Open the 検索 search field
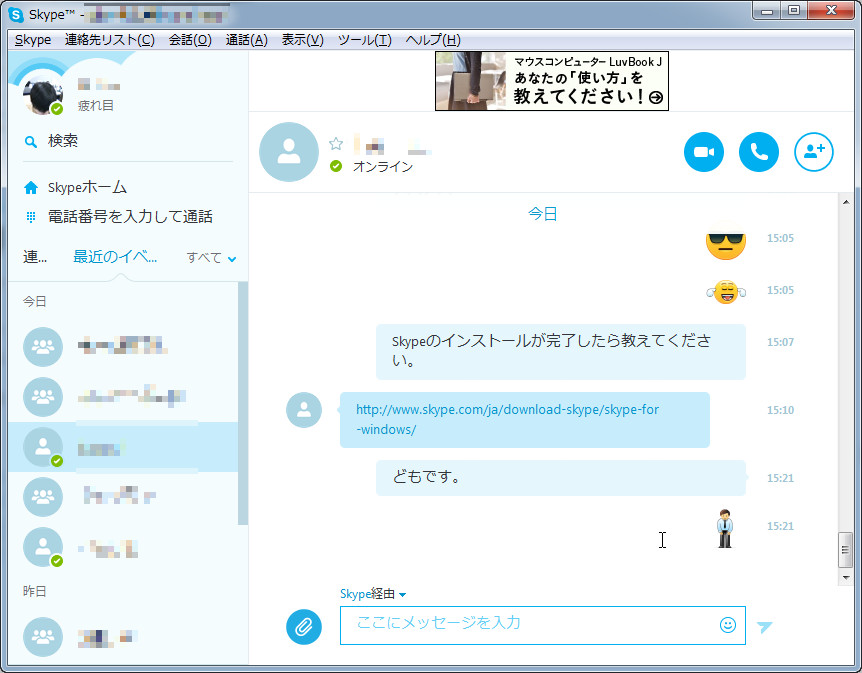Screen dimensions: 862x673 (60, 140)
